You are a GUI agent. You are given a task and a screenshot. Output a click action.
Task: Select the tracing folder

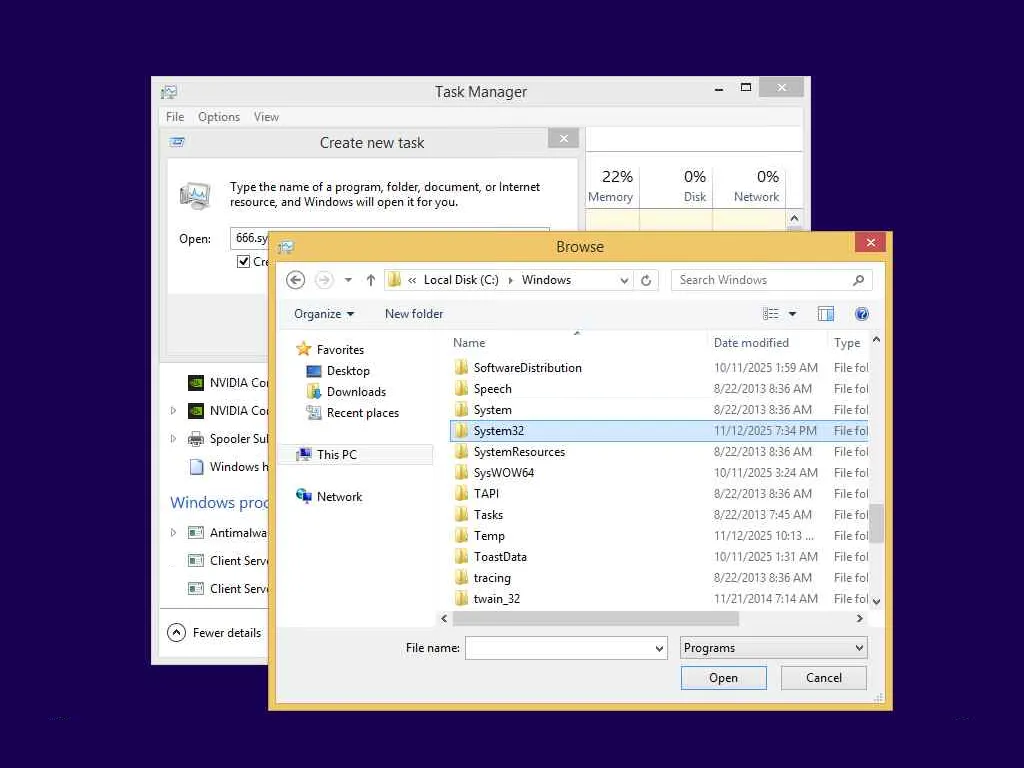pos(492,578)
